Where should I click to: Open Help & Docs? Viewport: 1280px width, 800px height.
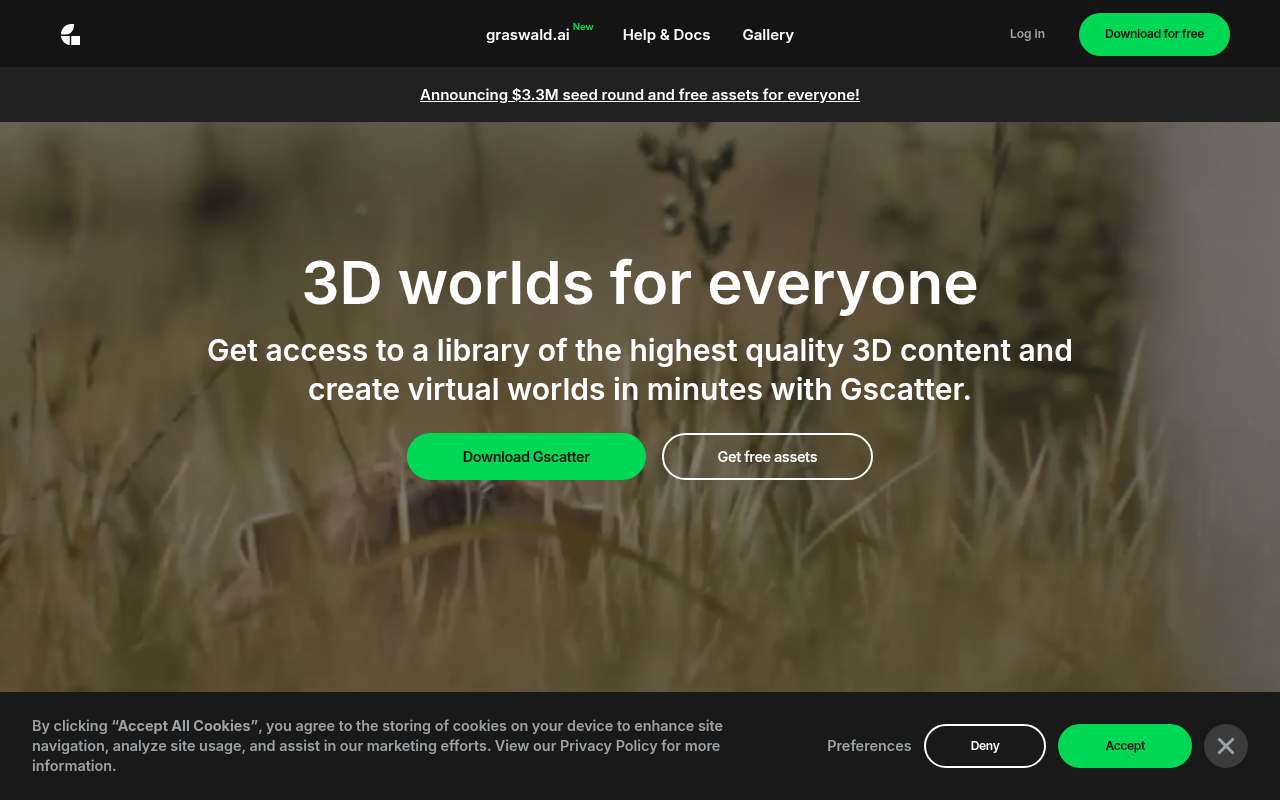tap(666, 34)
